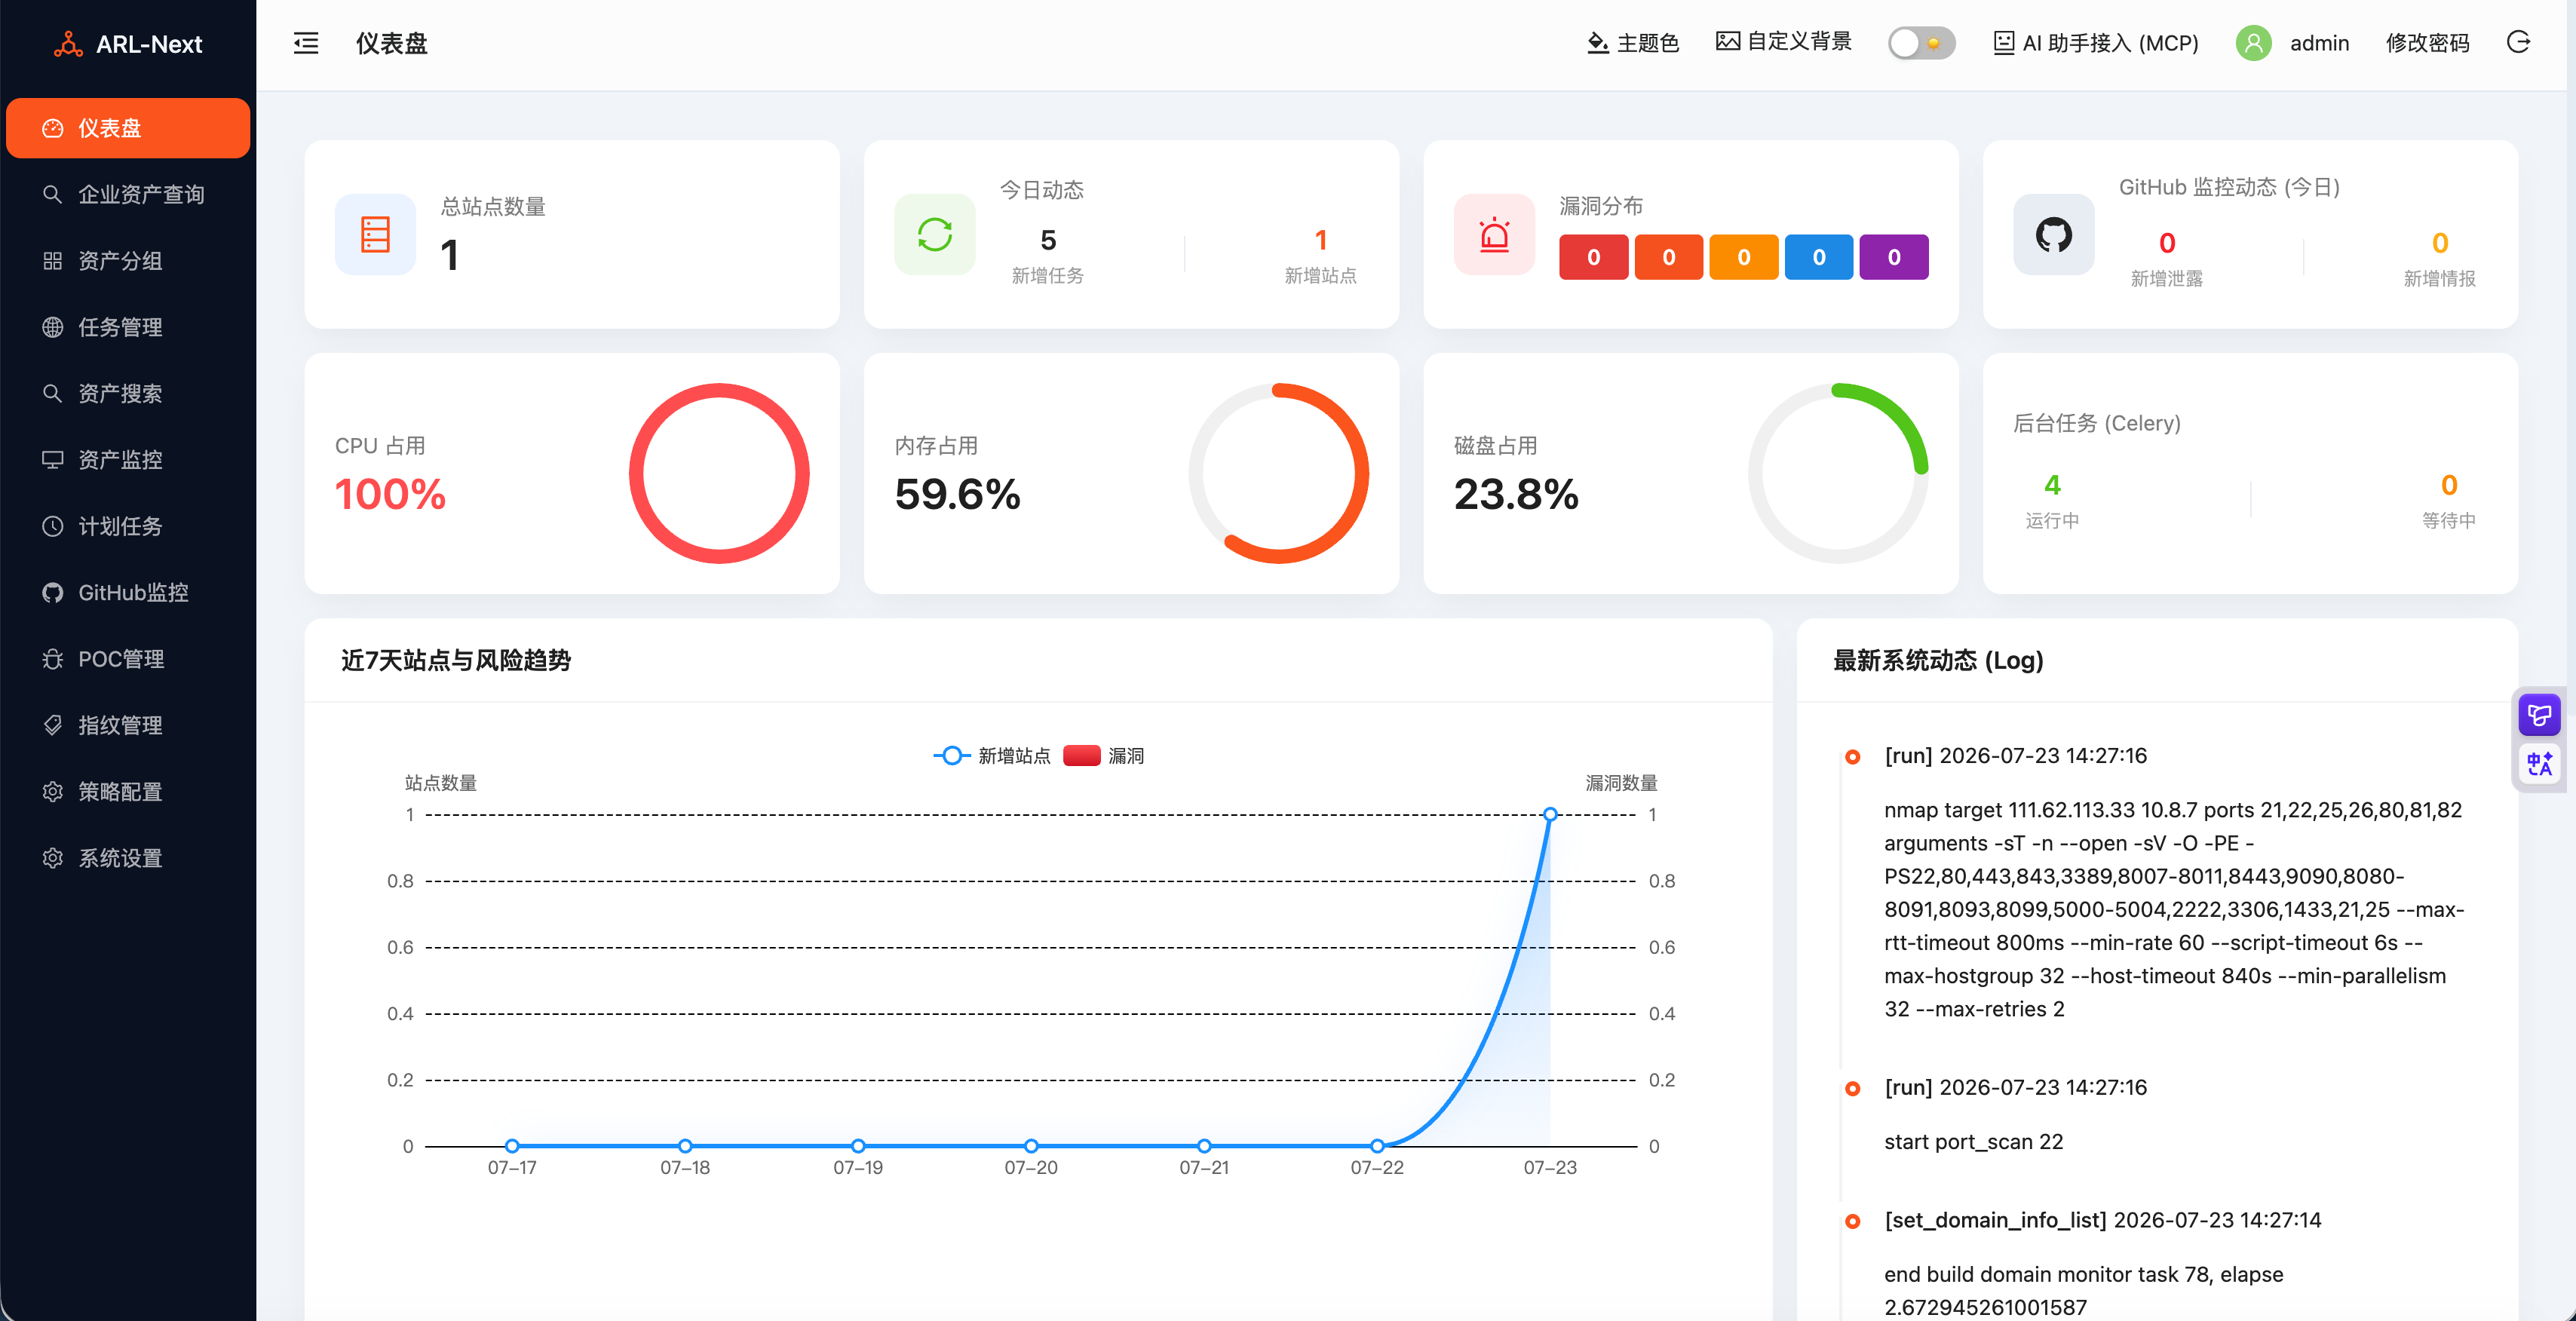This screenshot has height=1321, width=2576.
Task: Click the CPU 占用 progress ring
Action: (719, 473)
